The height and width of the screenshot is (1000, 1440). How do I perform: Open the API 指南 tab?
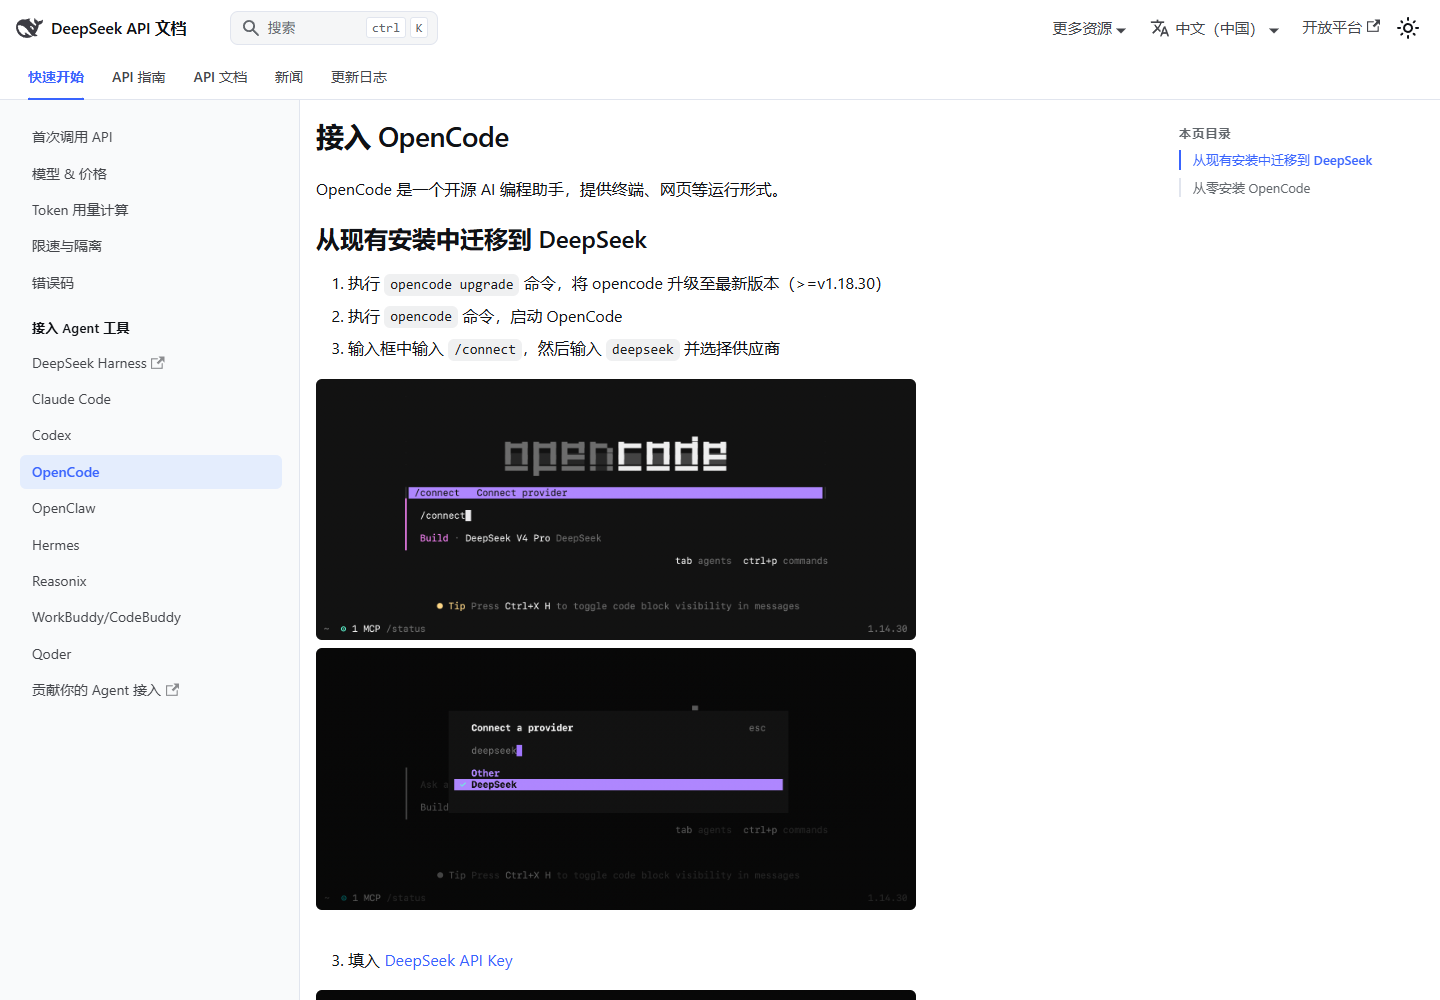(x=139, y=77)
